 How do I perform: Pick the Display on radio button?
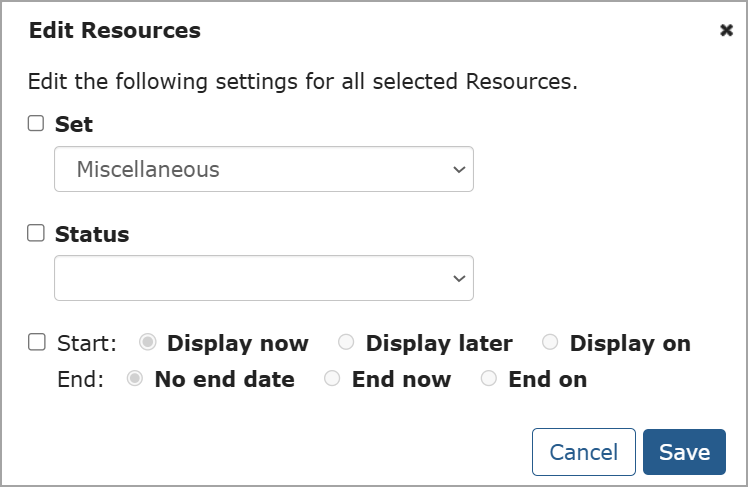[x=550, y=343]
